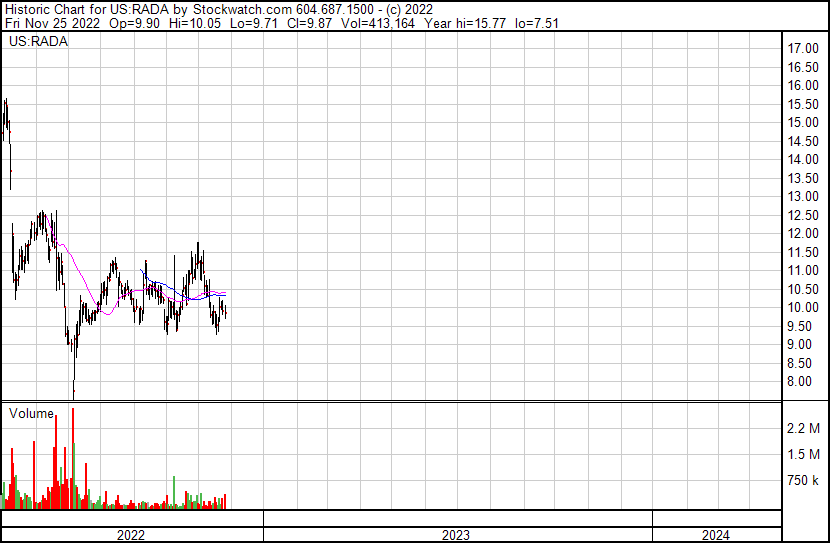Viewport: 830px width, 543px height.
Task: Click the Year hi=15.77 value
Action: coord(465,23)
